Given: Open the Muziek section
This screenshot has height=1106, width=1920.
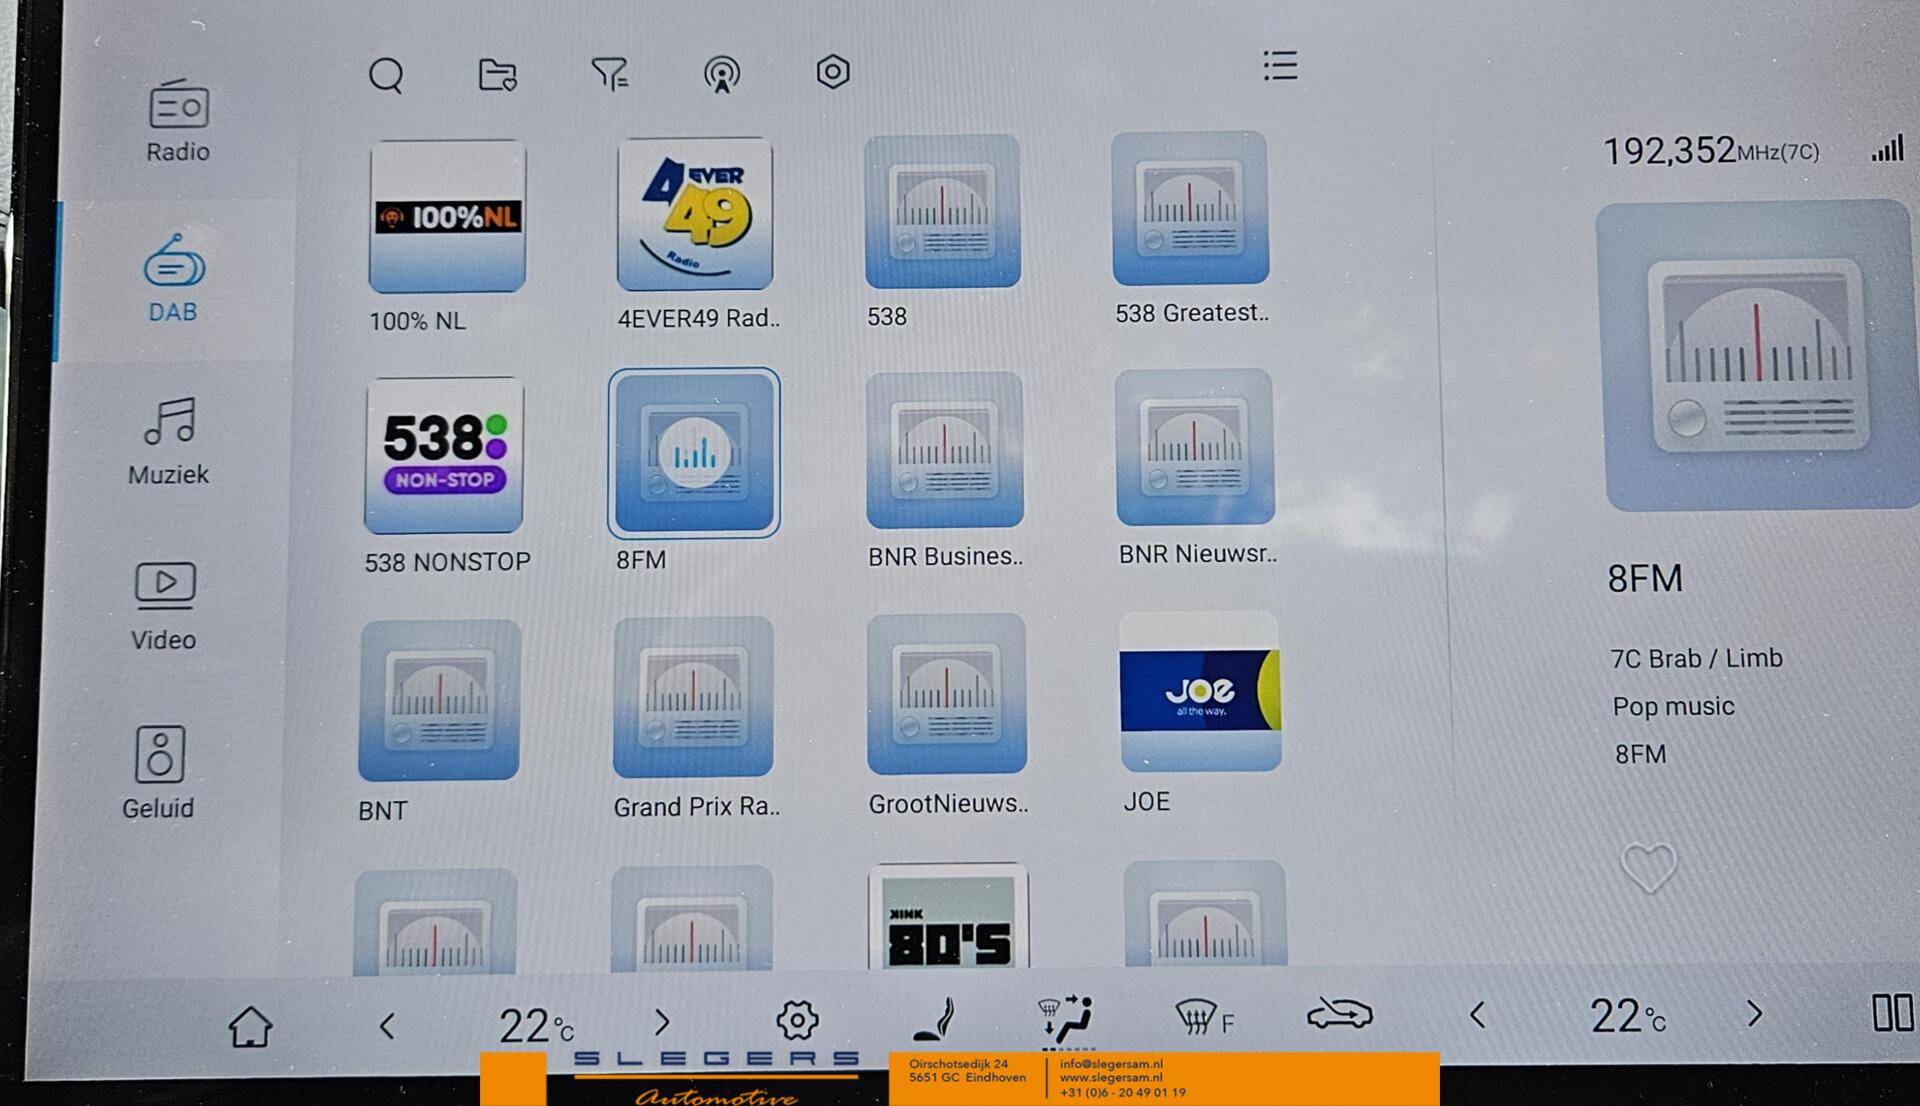Looking at the screenshot, I should [x=168, y=441].
